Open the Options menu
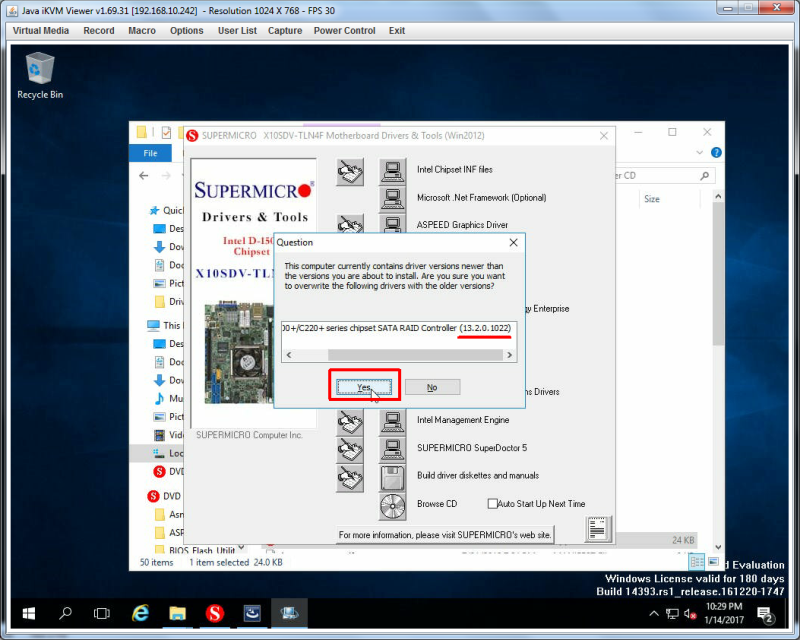This screenshot has height=640, width=800. point(187,31)
